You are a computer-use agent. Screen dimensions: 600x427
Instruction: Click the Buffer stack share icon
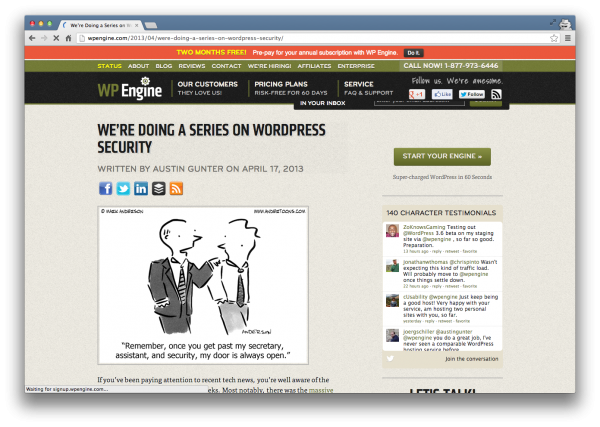pos(158,189)
